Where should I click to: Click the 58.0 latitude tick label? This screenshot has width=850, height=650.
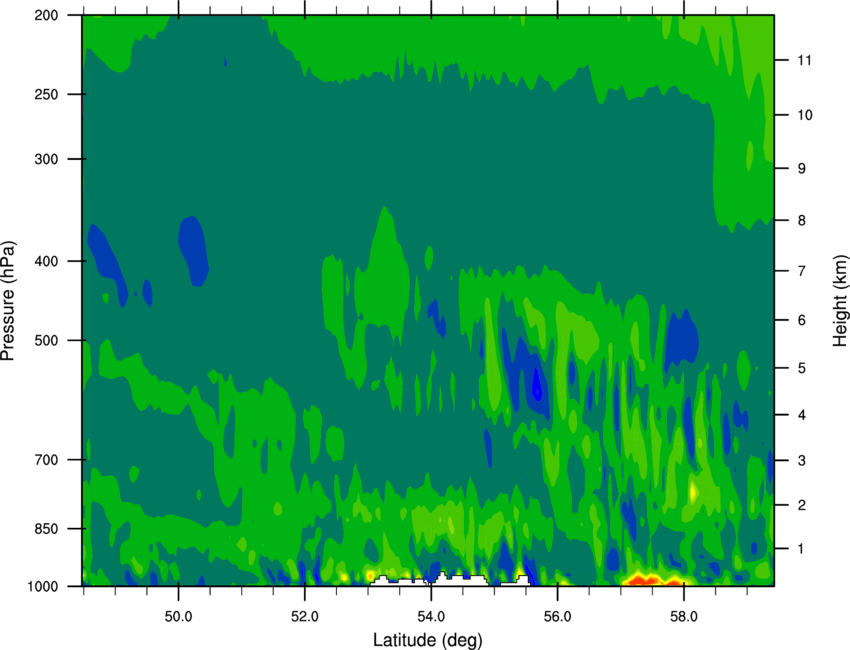[684, 617]
